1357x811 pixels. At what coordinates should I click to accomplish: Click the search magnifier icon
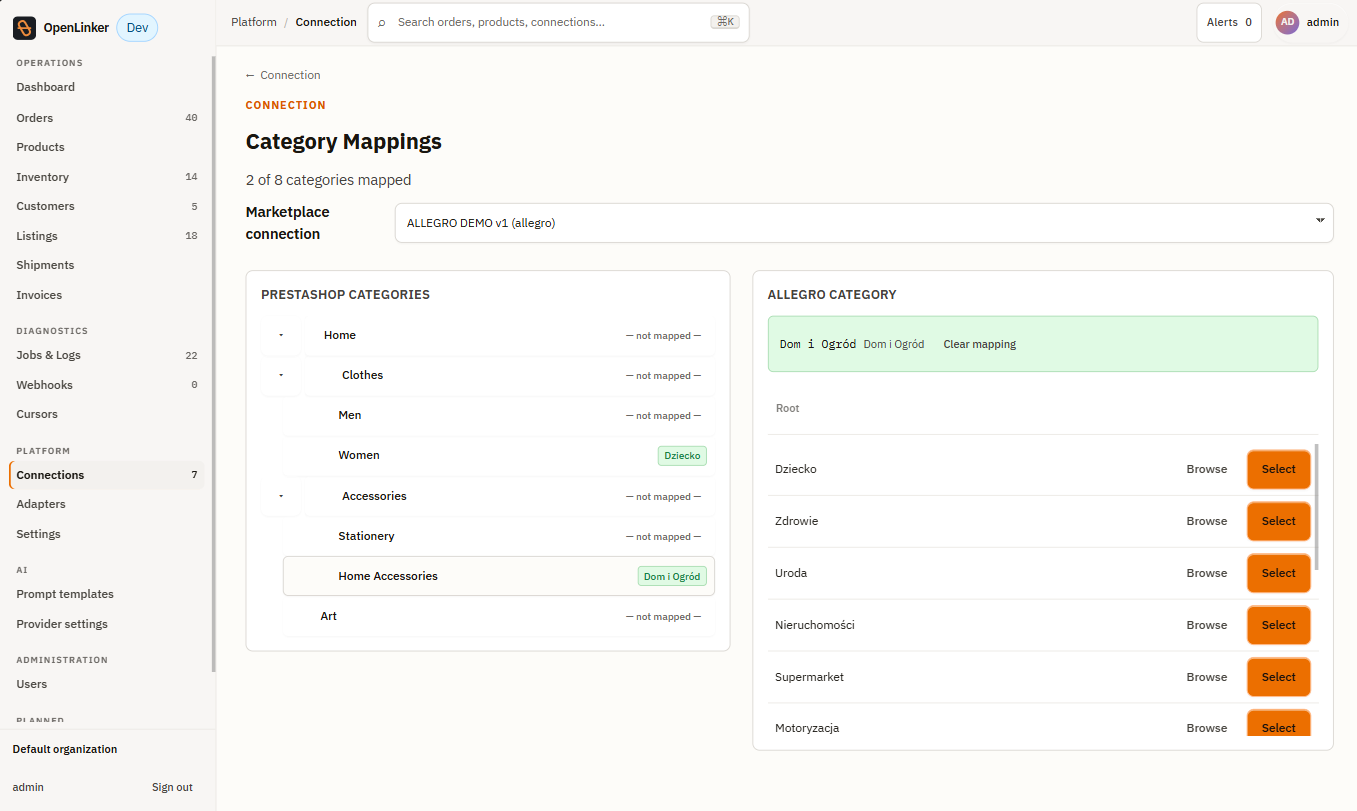382,22
